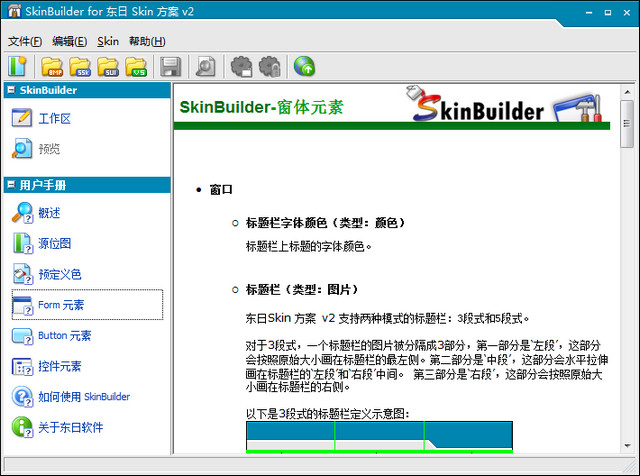Open 如何使用 SkinBuilder link
The image size is (640, 476).
point(84,397)
